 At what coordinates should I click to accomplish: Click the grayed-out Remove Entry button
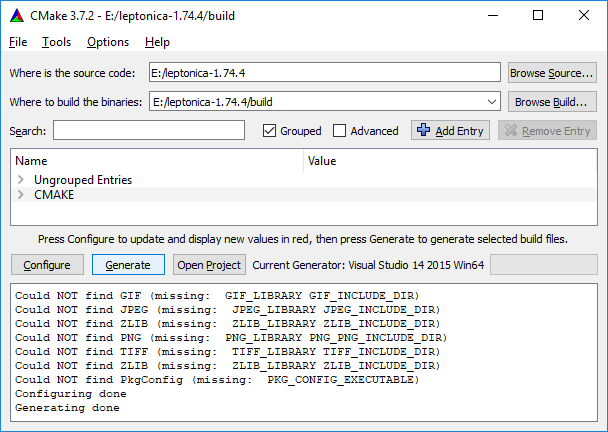click(x=547, y=130)
